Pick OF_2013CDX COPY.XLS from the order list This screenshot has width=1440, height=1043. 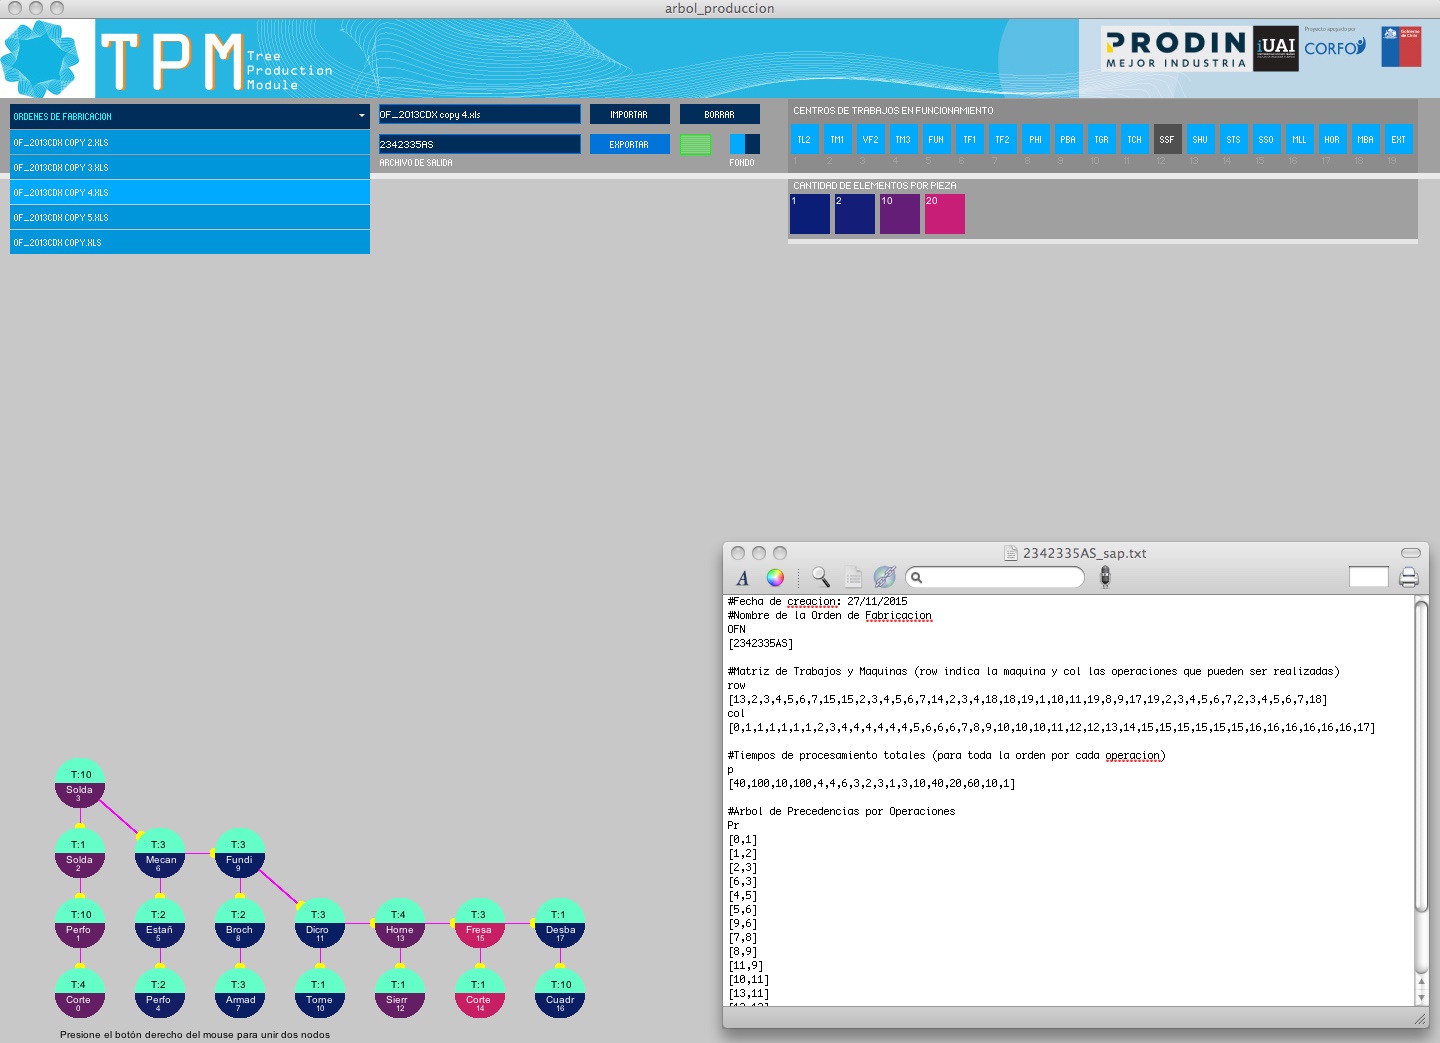click(x=190, y=242)
